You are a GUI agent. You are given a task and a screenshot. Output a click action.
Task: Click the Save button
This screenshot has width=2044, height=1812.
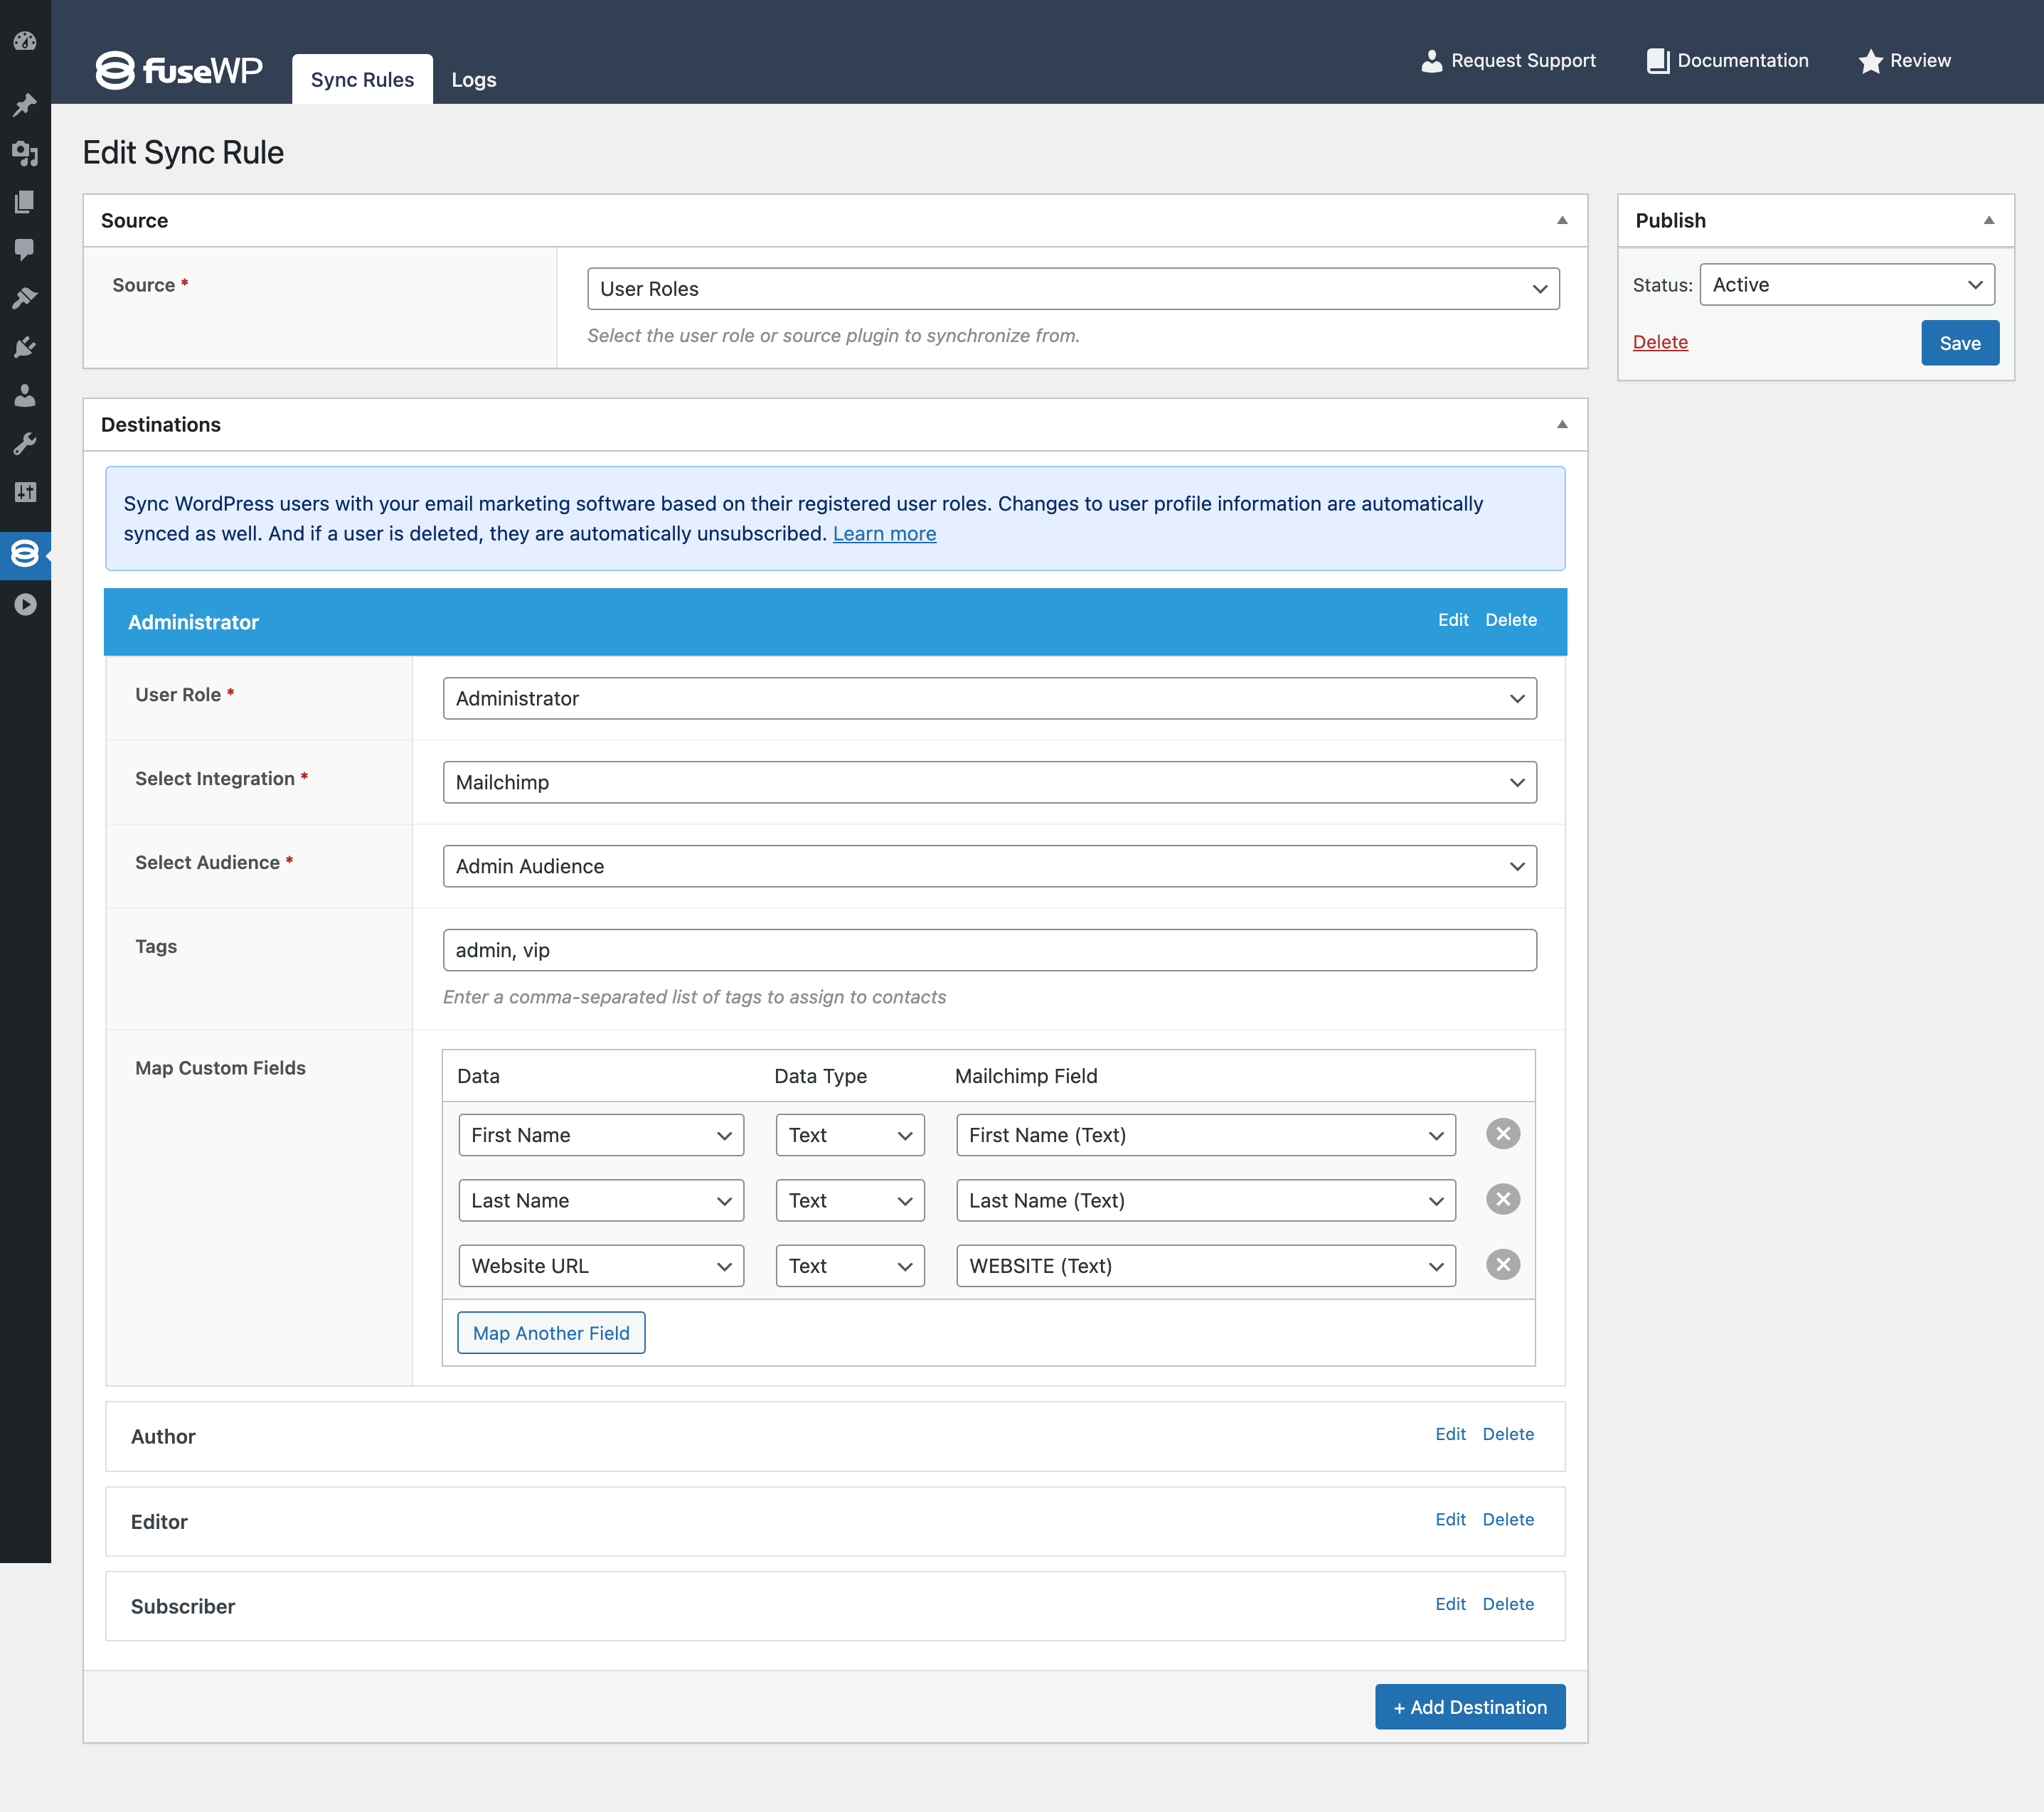pos(1959,343)
